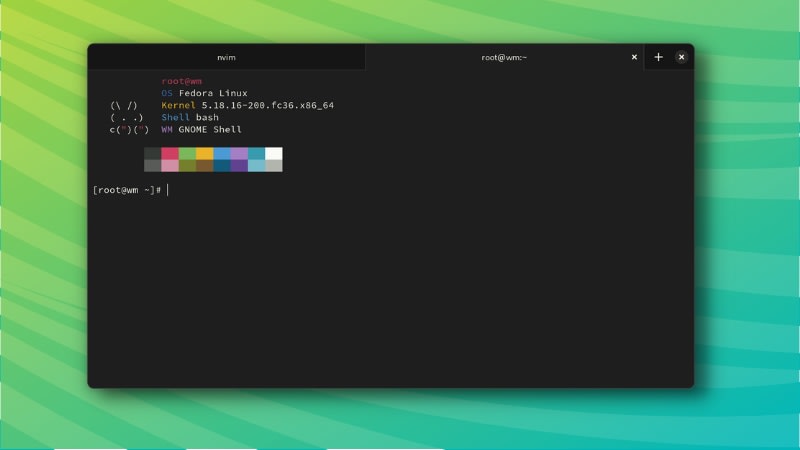The height and width of the screenshot is (450, 800).
Task: Click the olive swatch in the bottom row
Action: (187, 166)
